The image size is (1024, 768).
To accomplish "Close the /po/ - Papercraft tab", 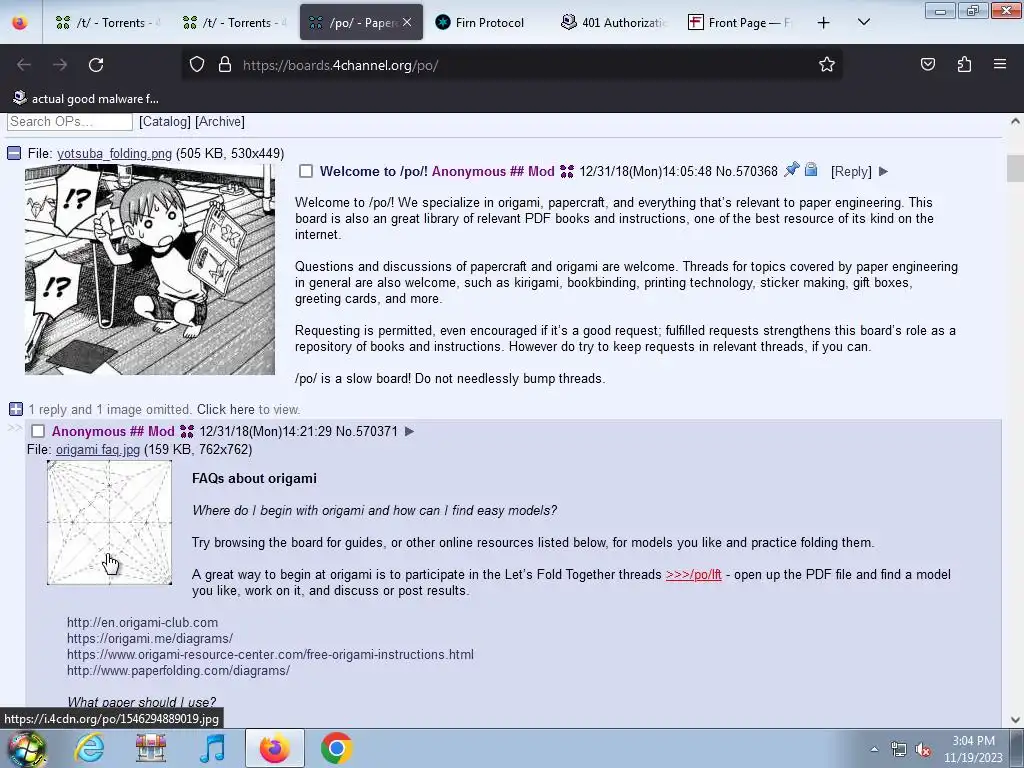I will (x=407, y=22).
